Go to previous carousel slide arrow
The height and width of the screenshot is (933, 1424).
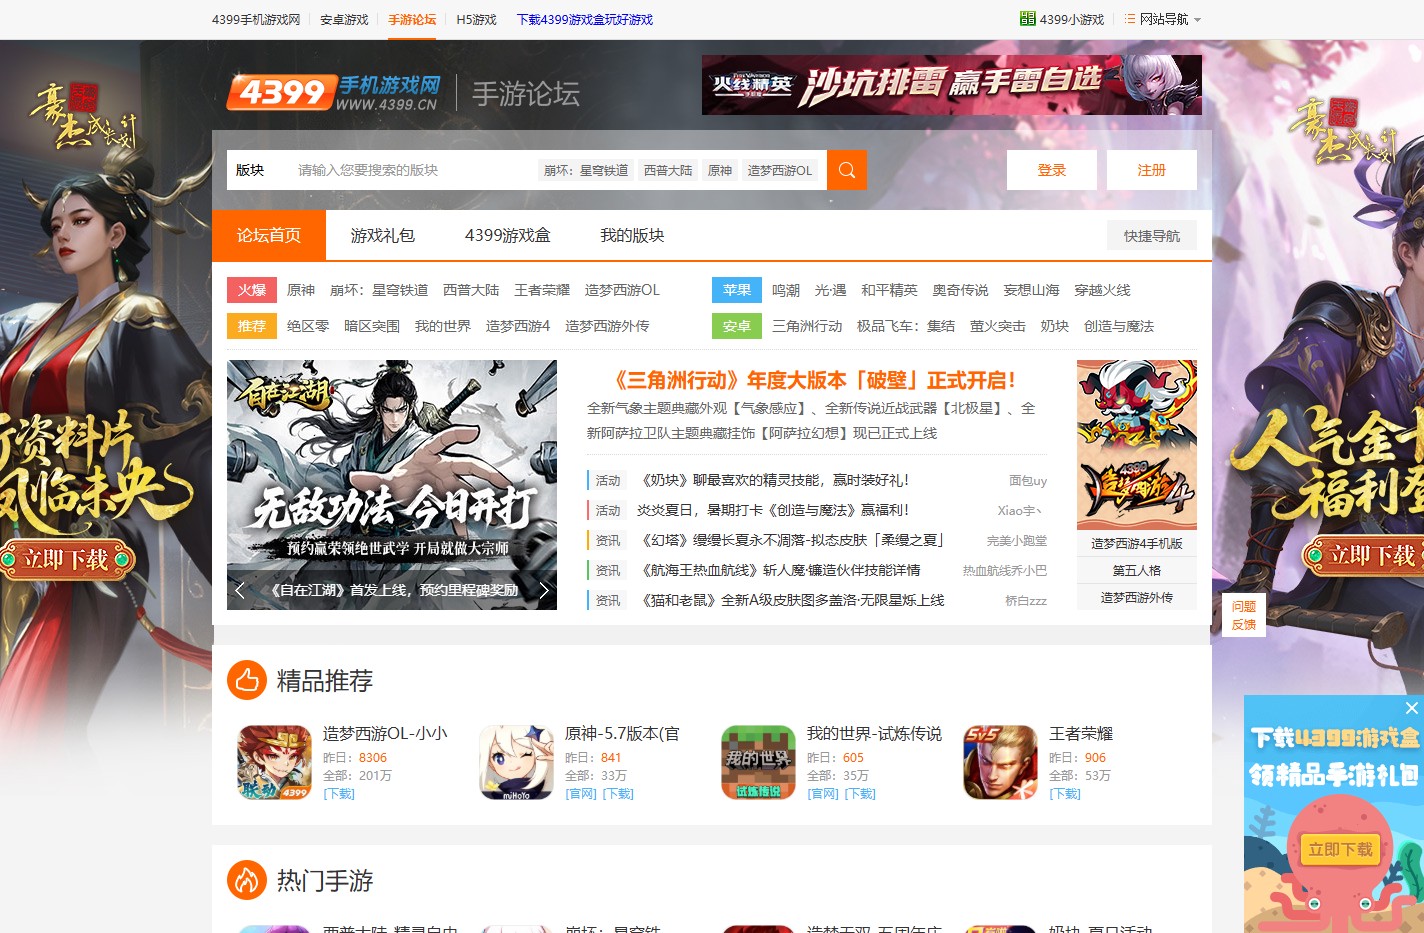point(240,590)
